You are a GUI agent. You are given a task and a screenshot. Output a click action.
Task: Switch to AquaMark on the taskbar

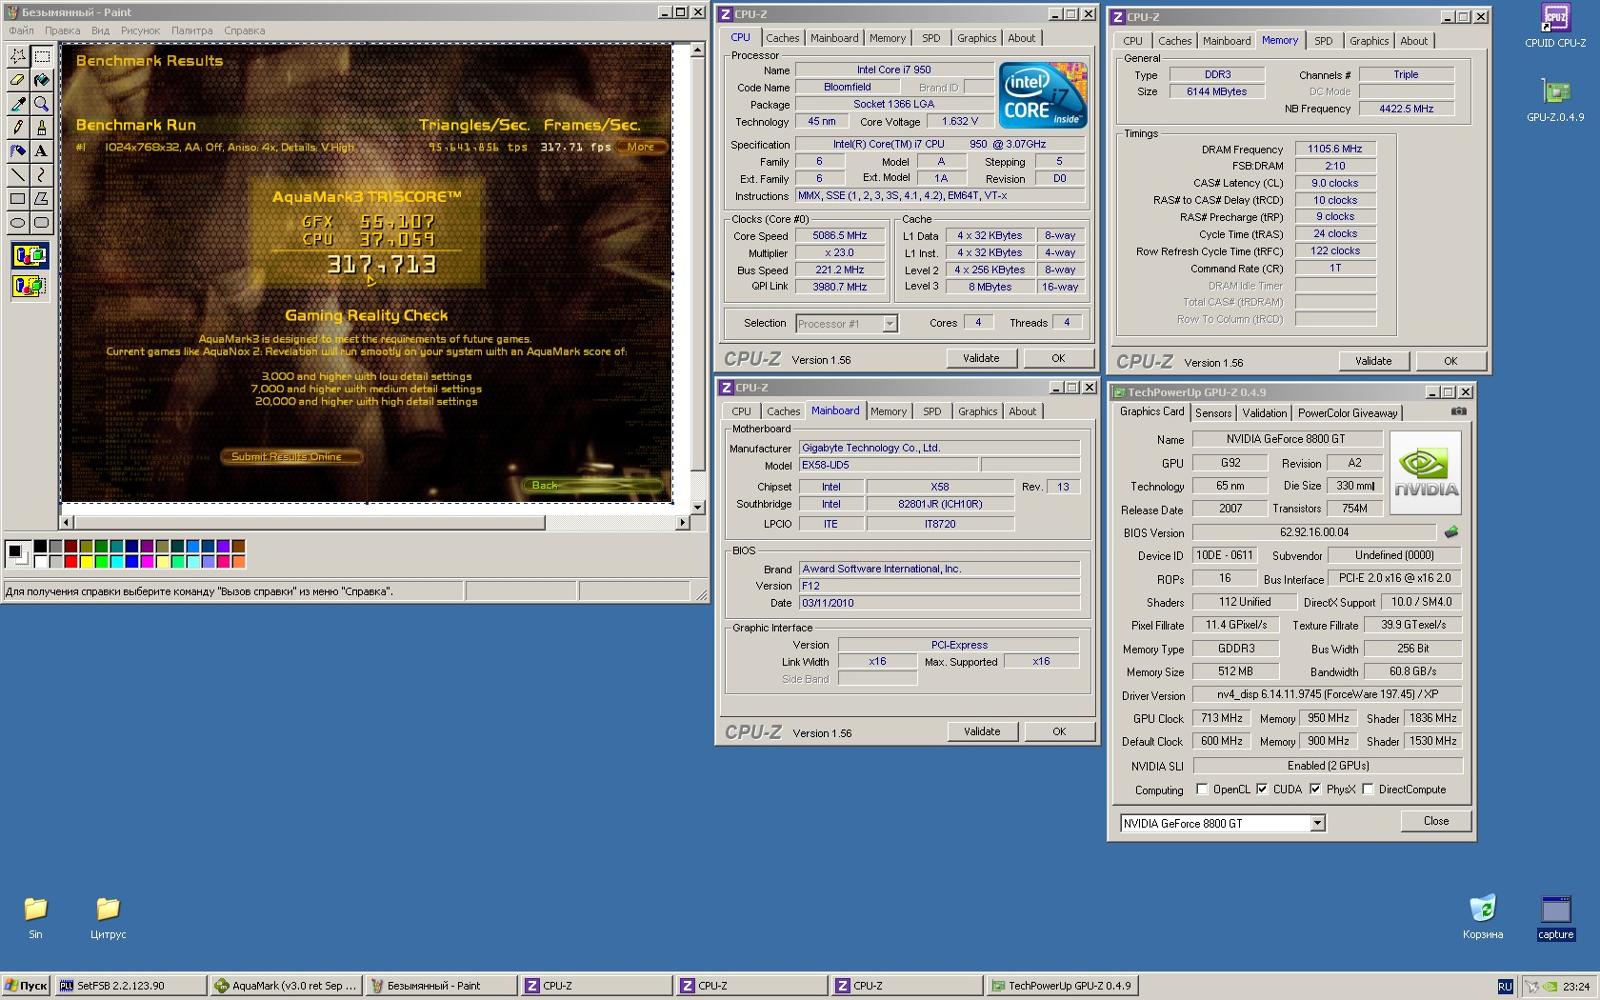click(x=285, y=986)
